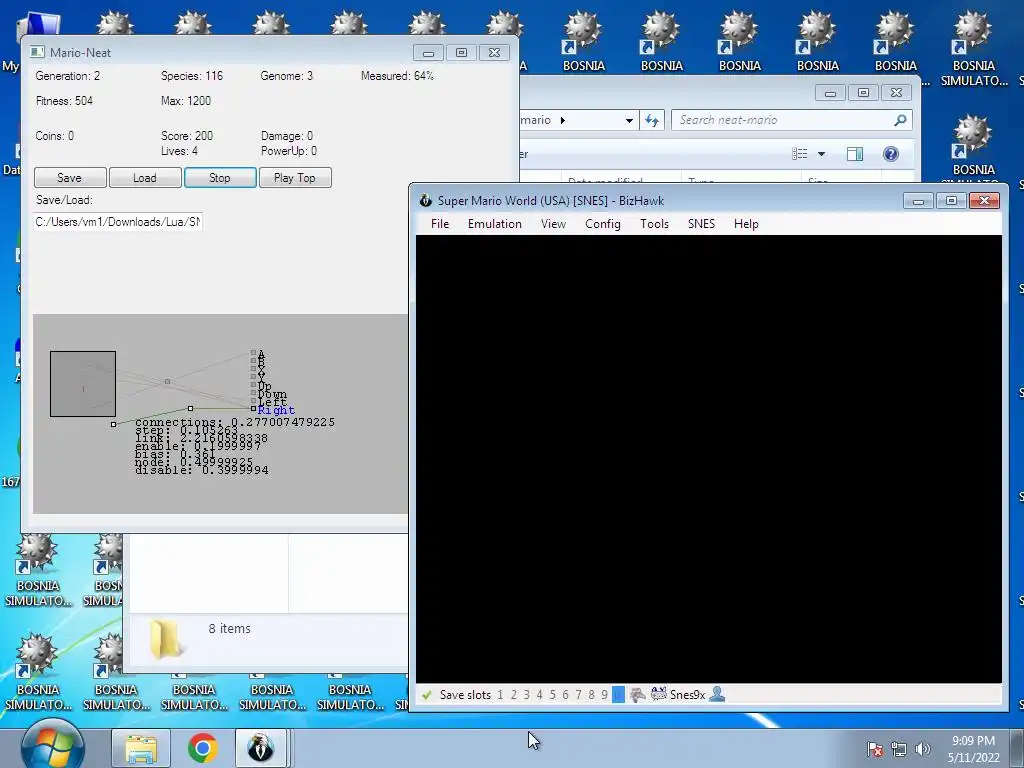Screen dimensions: 1024x768
Task: Click the Lives: 4 label
Action: pos(180,151)
